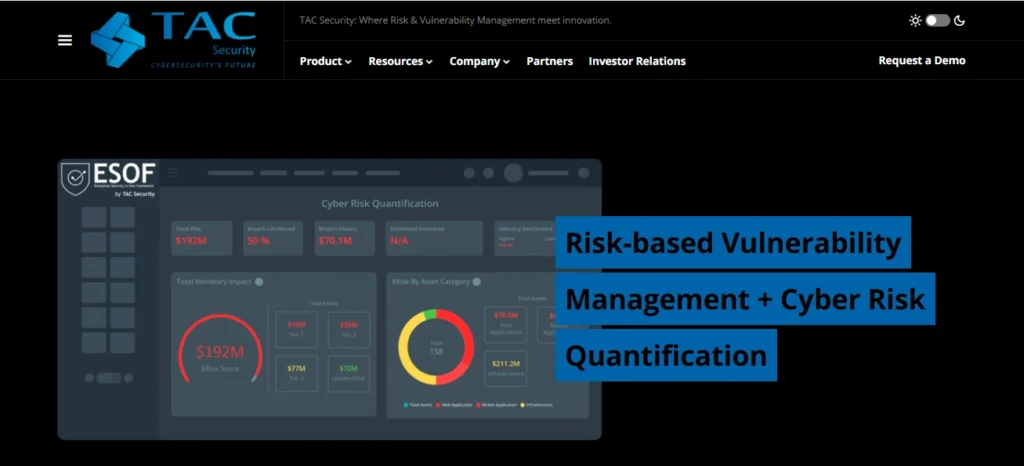Click the Breach Likelihood "50 %" value
1024x466 pixels.
pyautogui.click(x=258, y=241)
